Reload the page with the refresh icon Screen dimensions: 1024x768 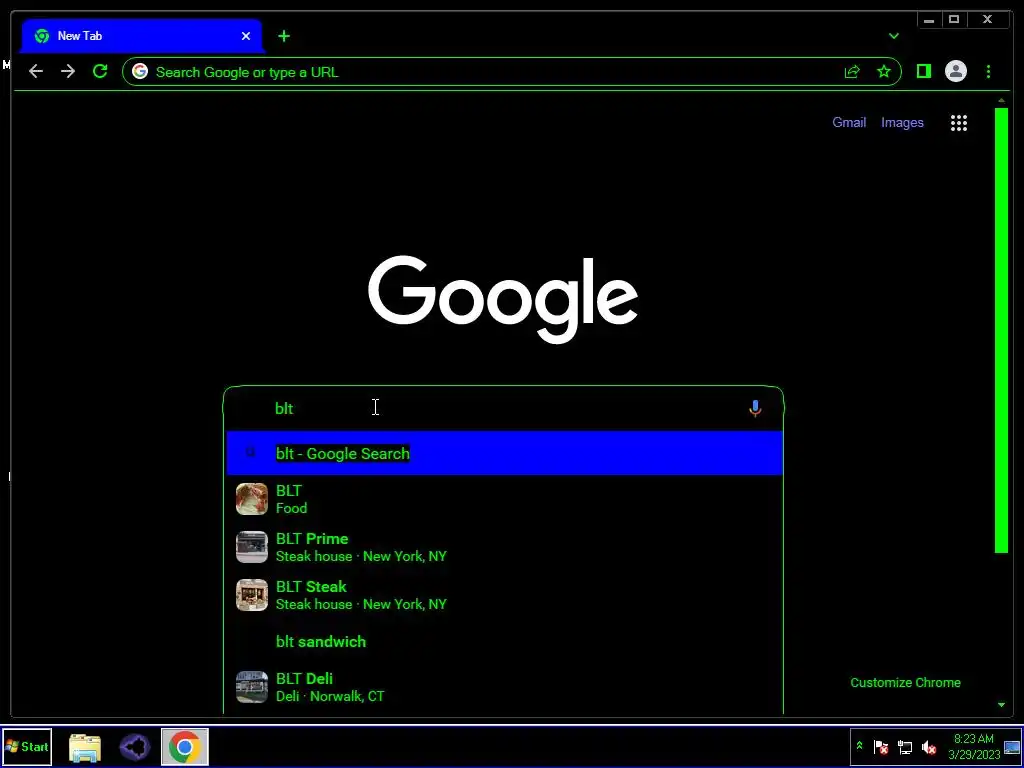coord(100,71)
